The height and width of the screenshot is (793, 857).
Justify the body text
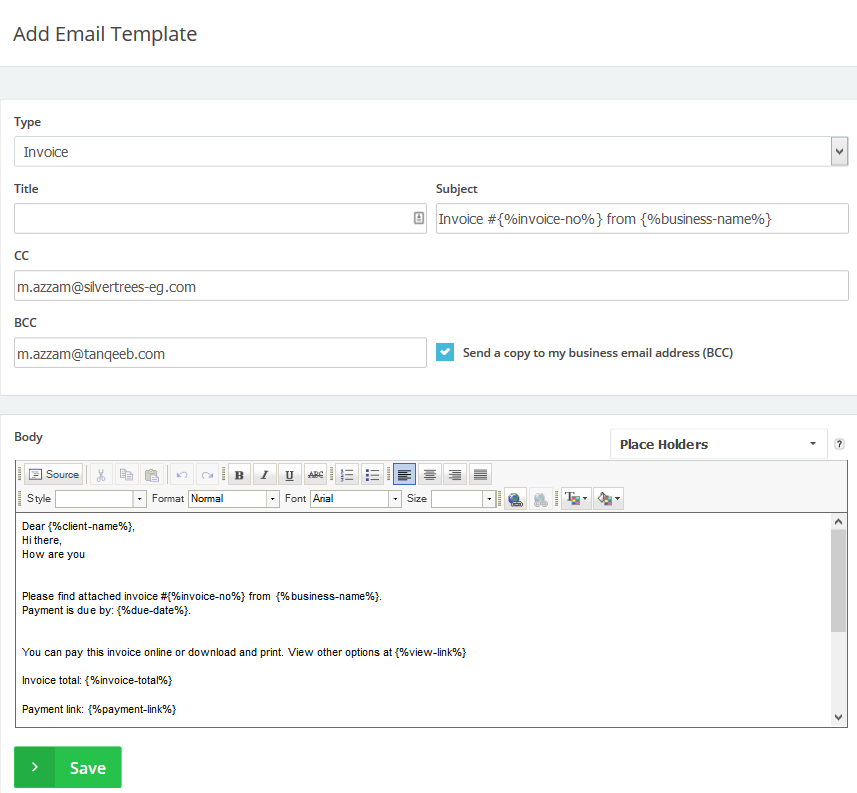(480, 474)
